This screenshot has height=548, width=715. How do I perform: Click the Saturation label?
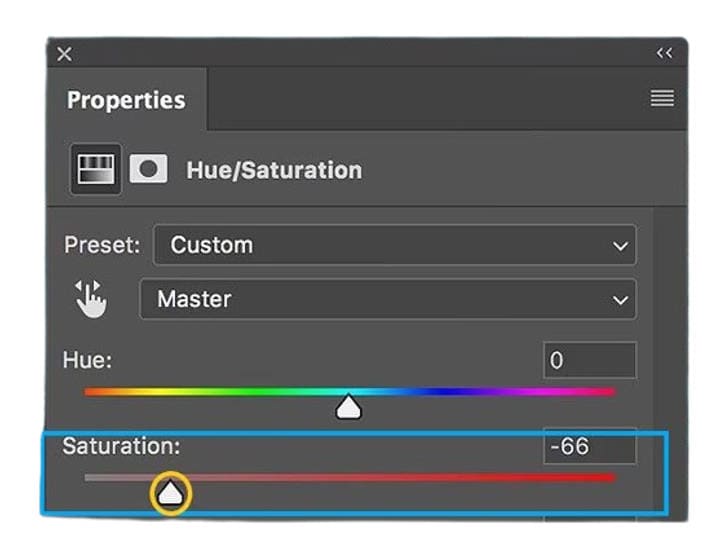[x=121, y=446]
